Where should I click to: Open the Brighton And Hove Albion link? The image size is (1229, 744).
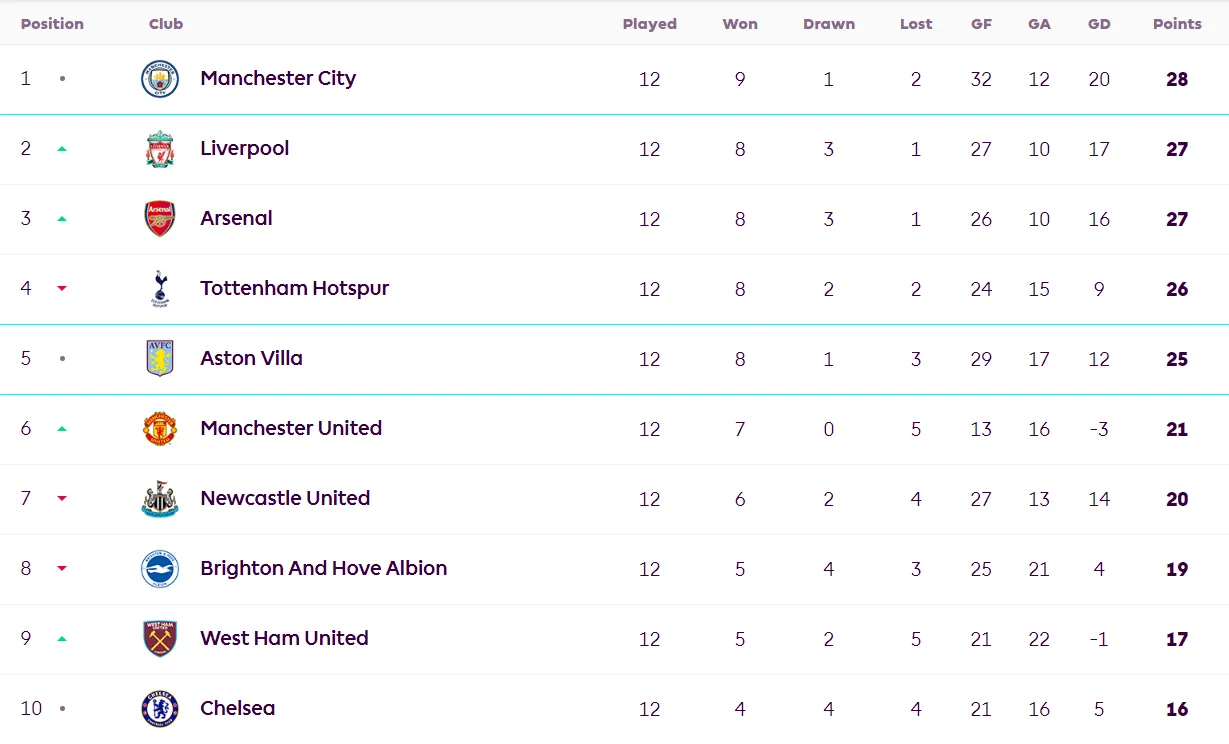323,568
